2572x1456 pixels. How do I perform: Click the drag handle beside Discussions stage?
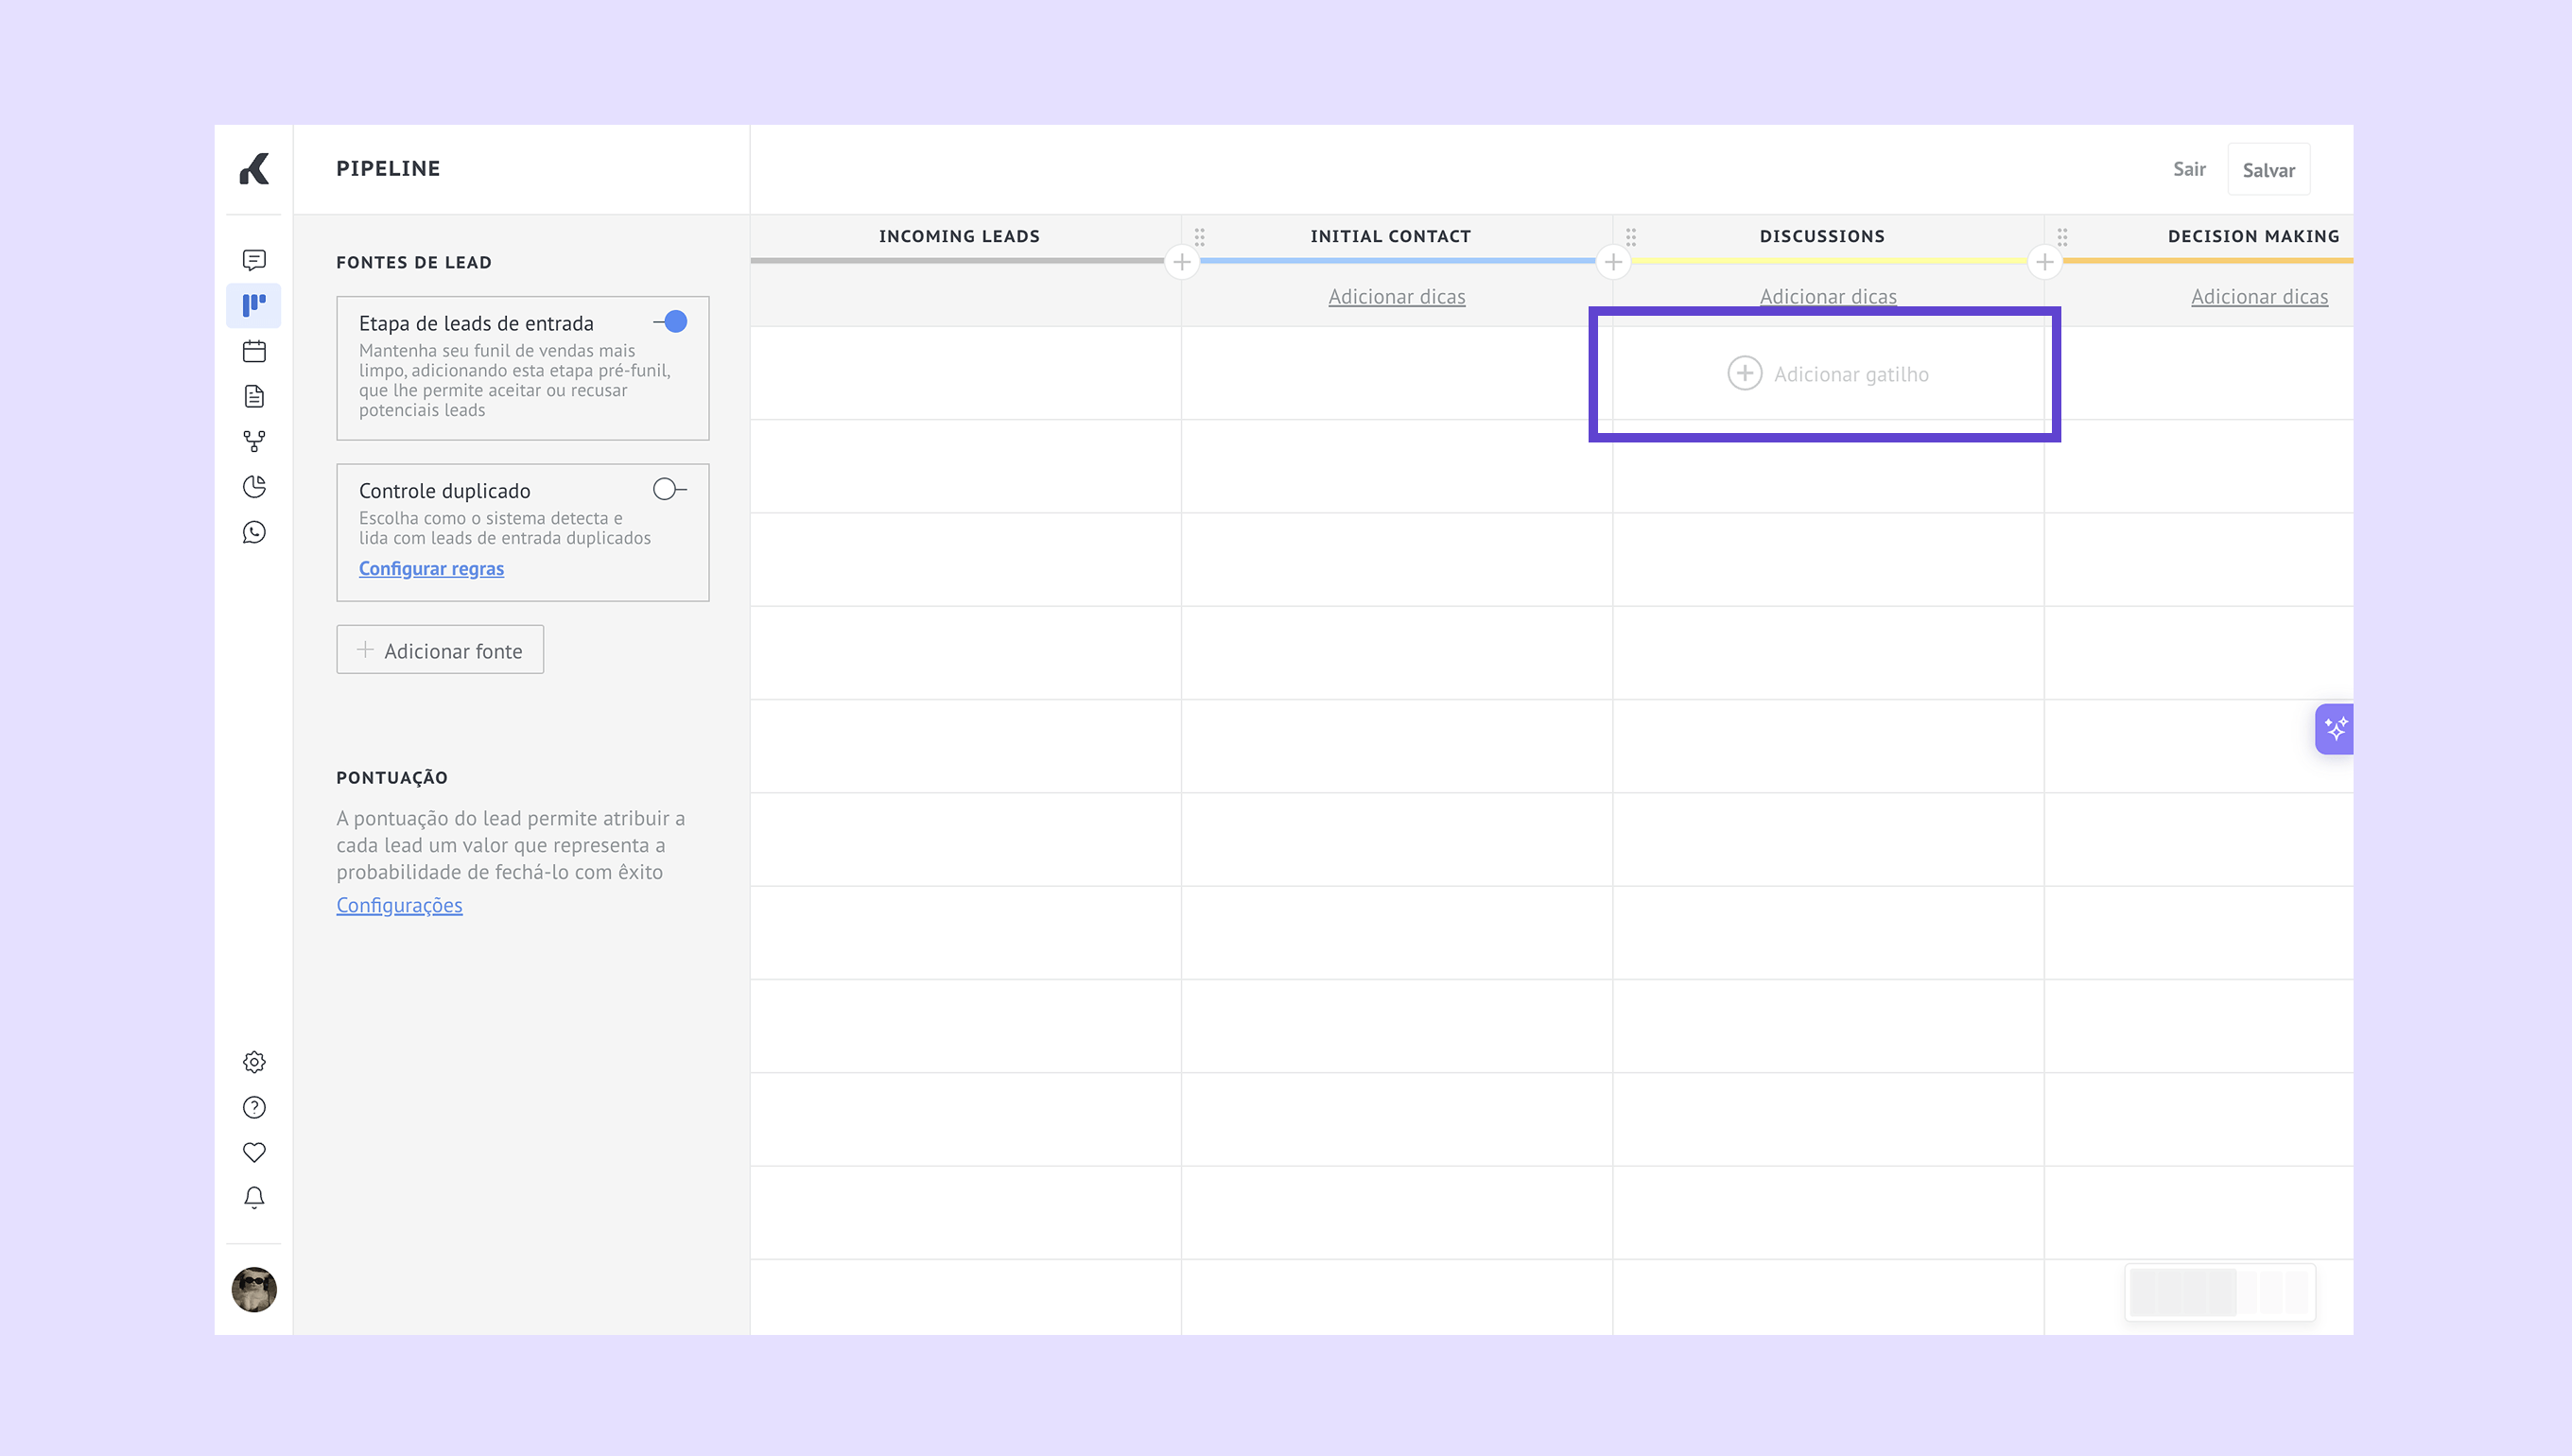pyautogui.click(x=1631, y=237)
